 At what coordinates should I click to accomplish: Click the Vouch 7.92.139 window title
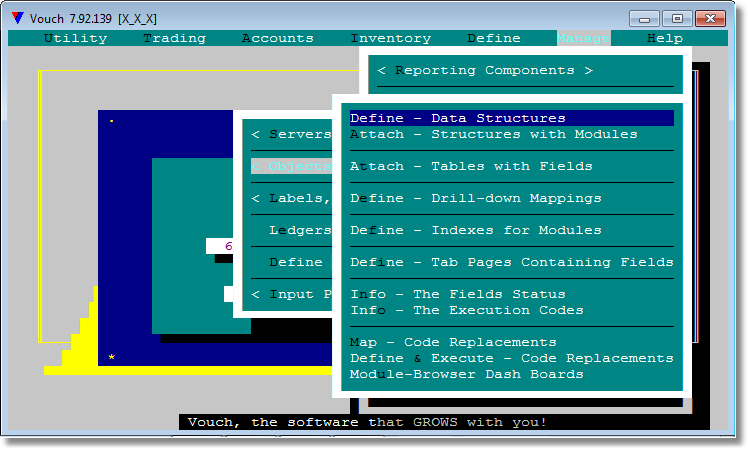93,19
